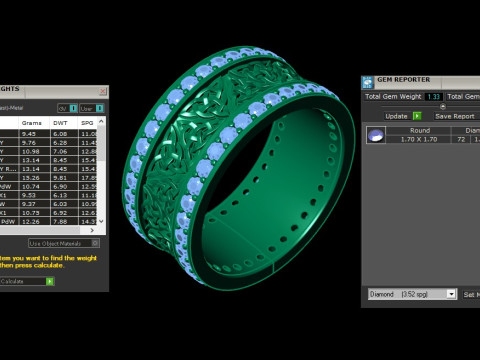Click the collapse arrow below Total Gem Weight

point(443,107)
